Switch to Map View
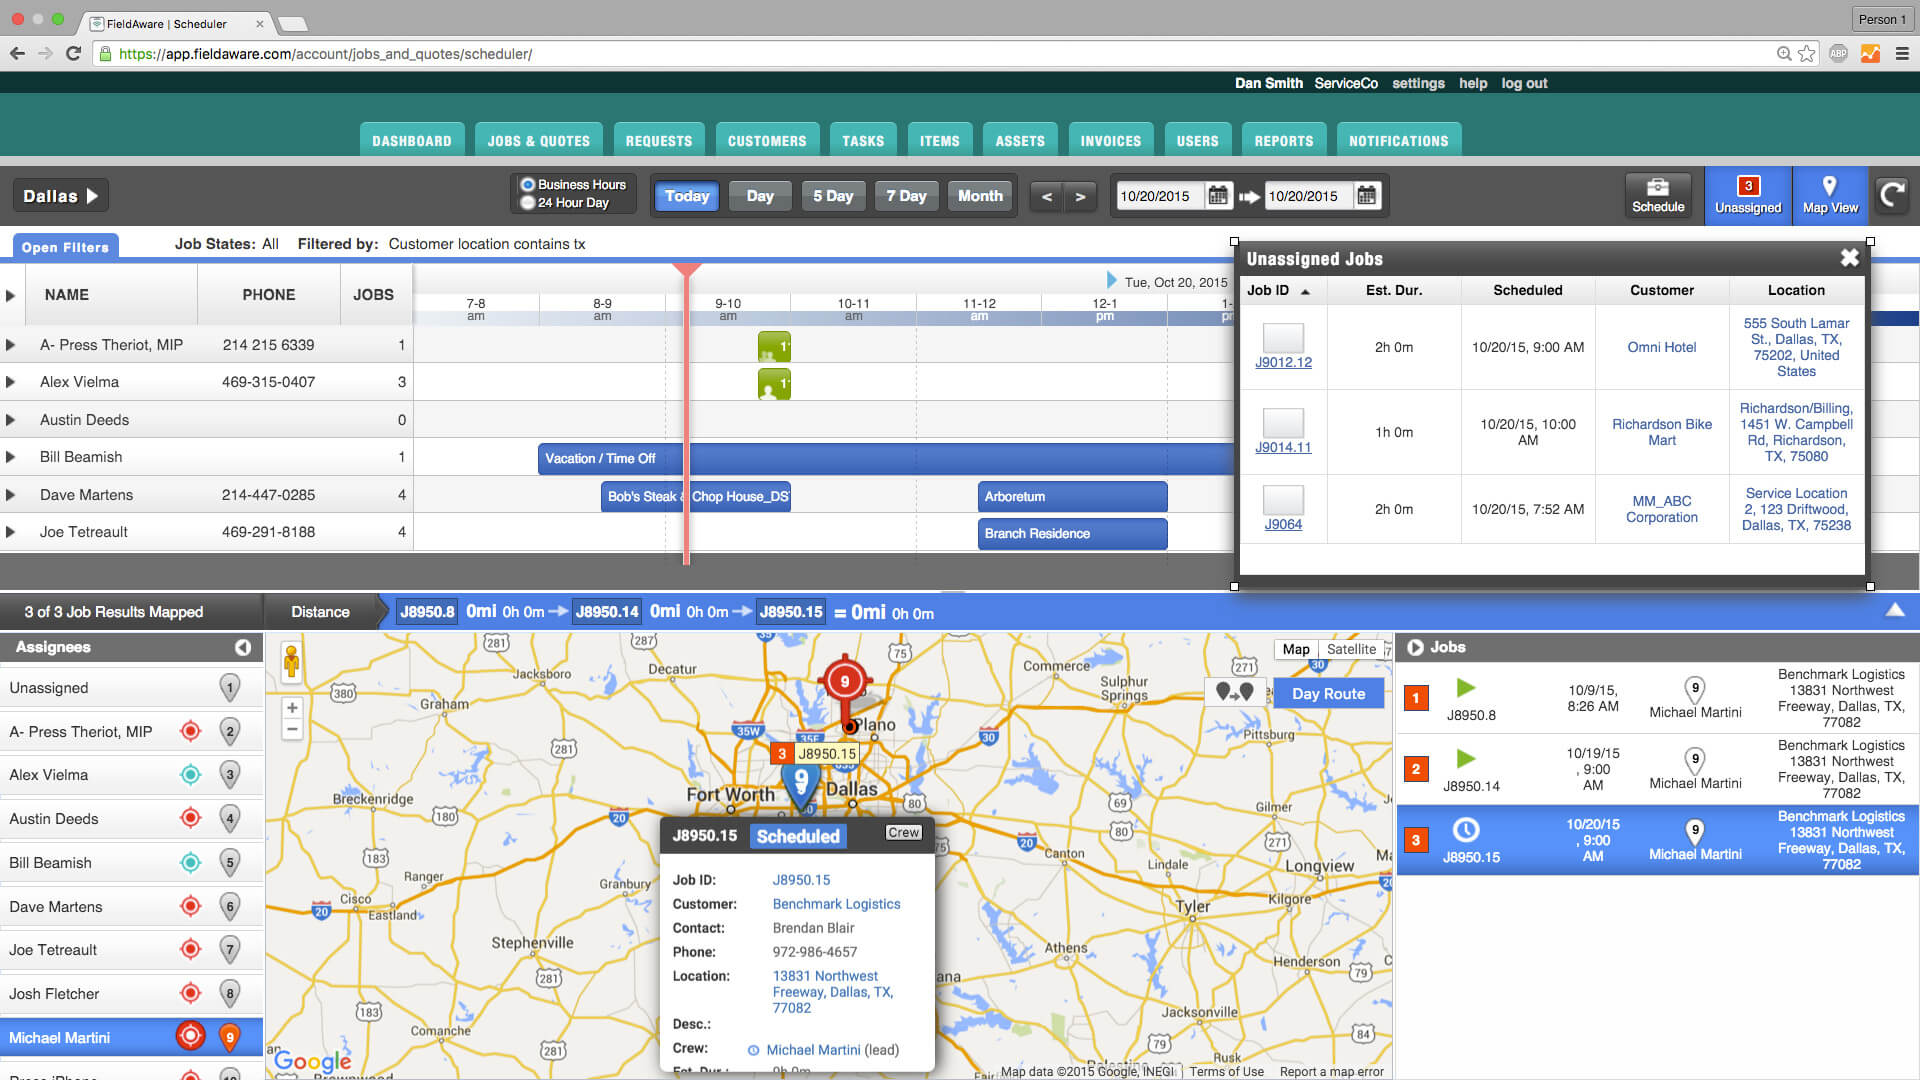 click(x=1830, y=195)
